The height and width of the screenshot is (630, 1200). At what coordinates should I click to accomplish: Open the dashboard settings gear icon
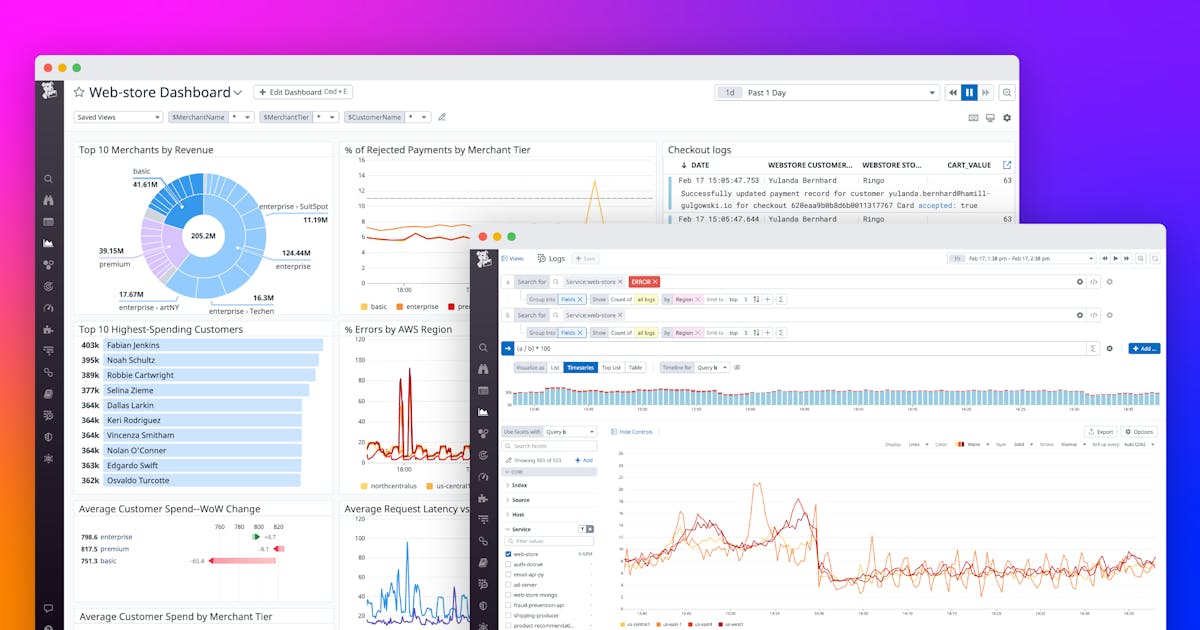1007,117
